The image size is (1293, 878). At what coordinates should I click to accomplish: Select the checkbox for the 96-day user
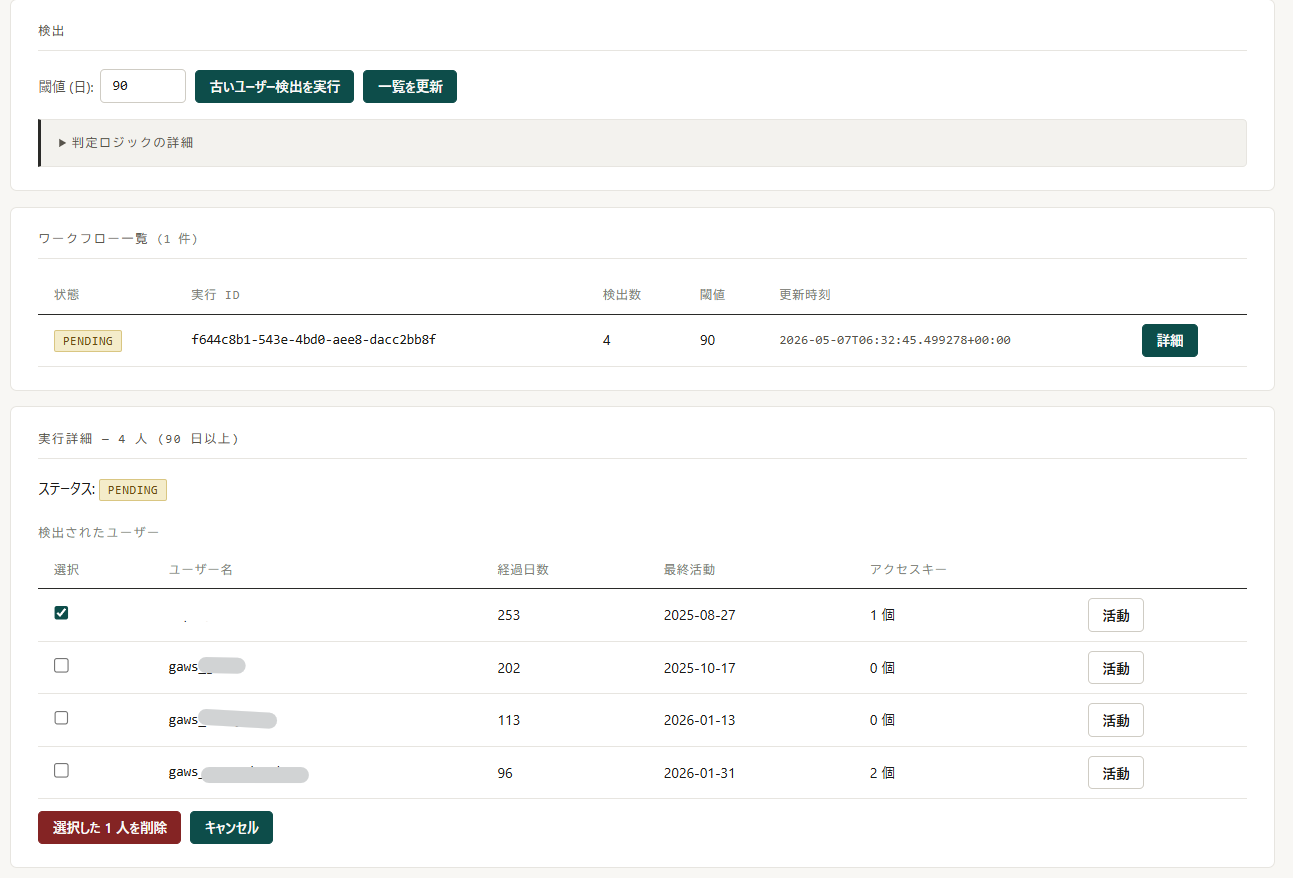pos(61,770)
